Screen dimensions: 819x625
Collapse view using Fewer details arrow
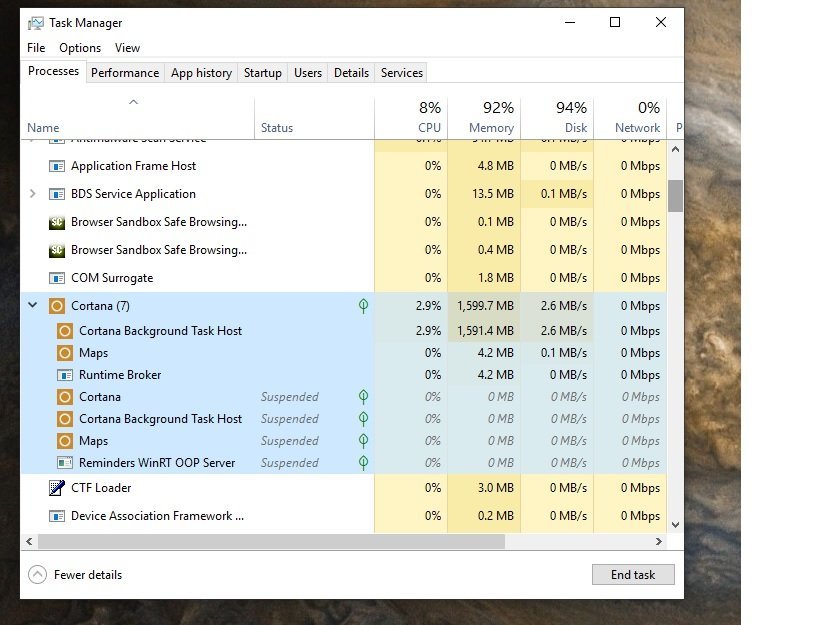[37, 575]
